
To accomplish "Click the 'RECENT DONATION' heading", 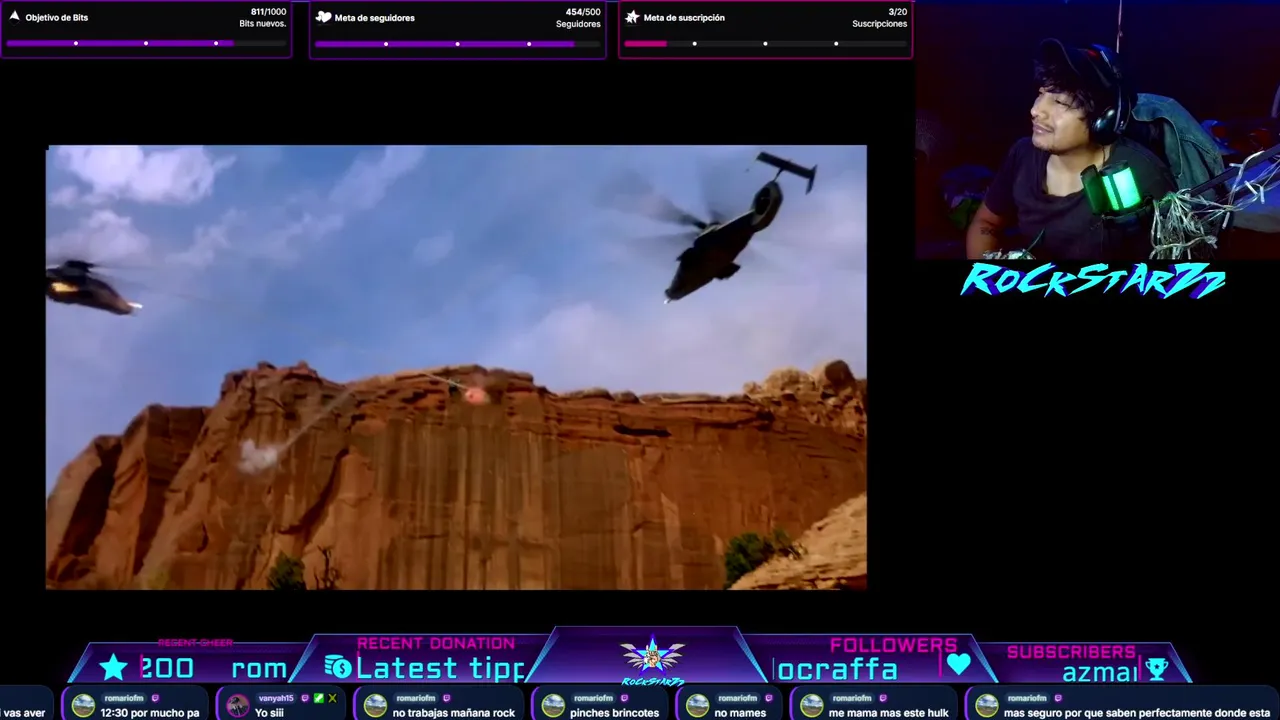I will click(436, 643).
